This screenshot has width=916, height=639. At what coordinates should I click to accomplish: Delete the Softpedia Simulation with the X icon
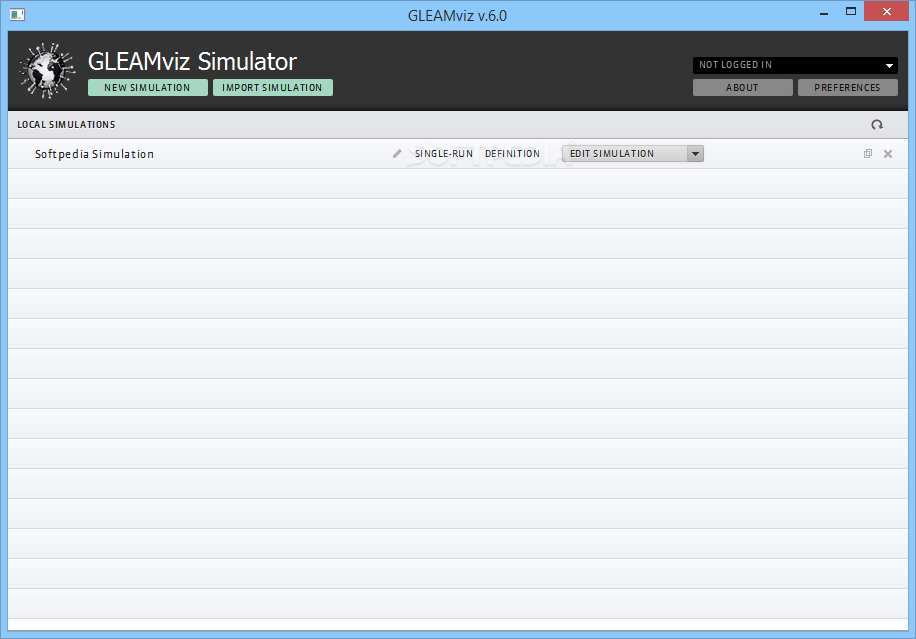coord(888,154)
